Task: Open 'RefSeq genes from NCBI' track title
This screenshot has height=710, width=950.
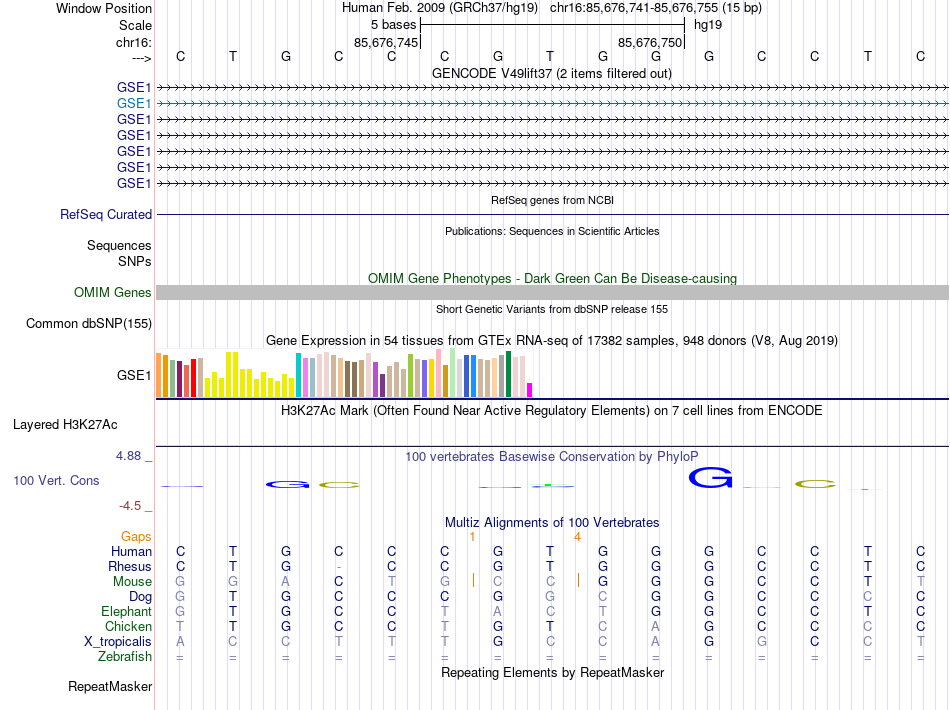Action: [x=552, y=200]
